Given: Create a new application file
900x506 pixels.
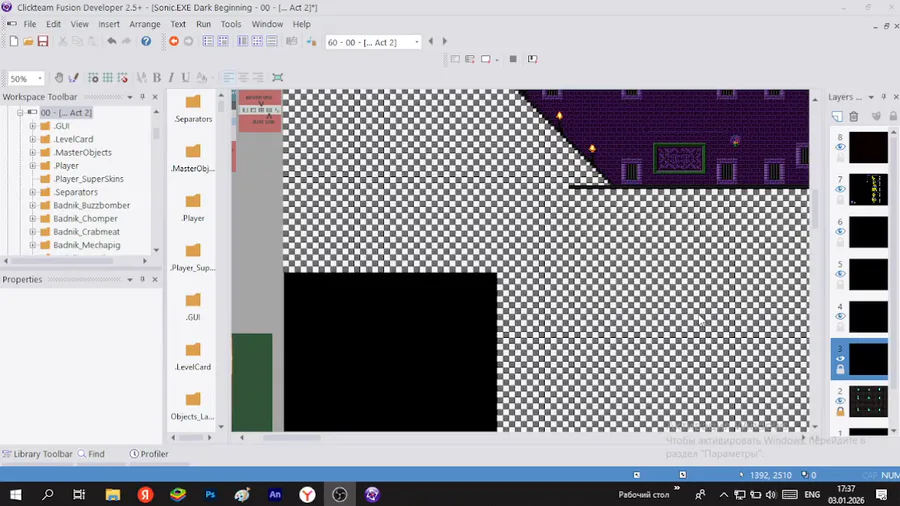Looking at the screenshot, I should coord(14,41).
